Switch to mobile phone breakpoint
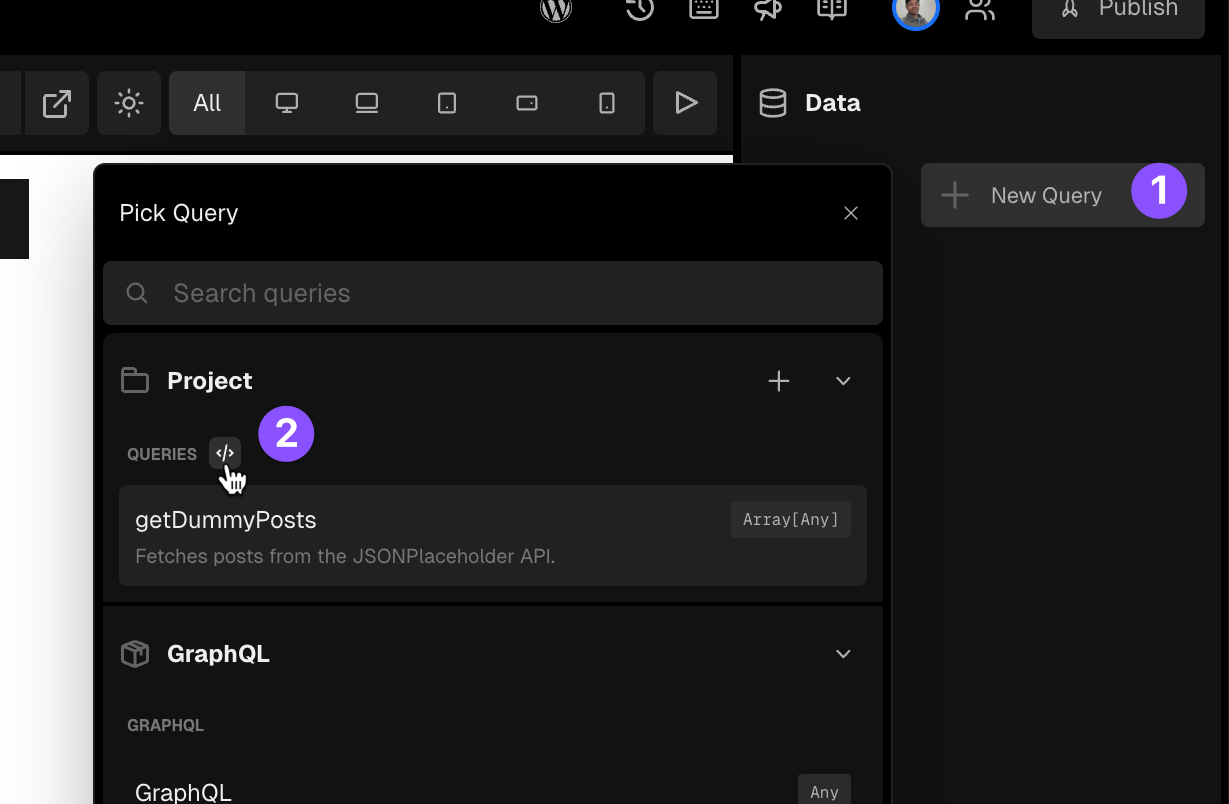Viewport: 1229px width, 804px height. (x=607, y=103)
